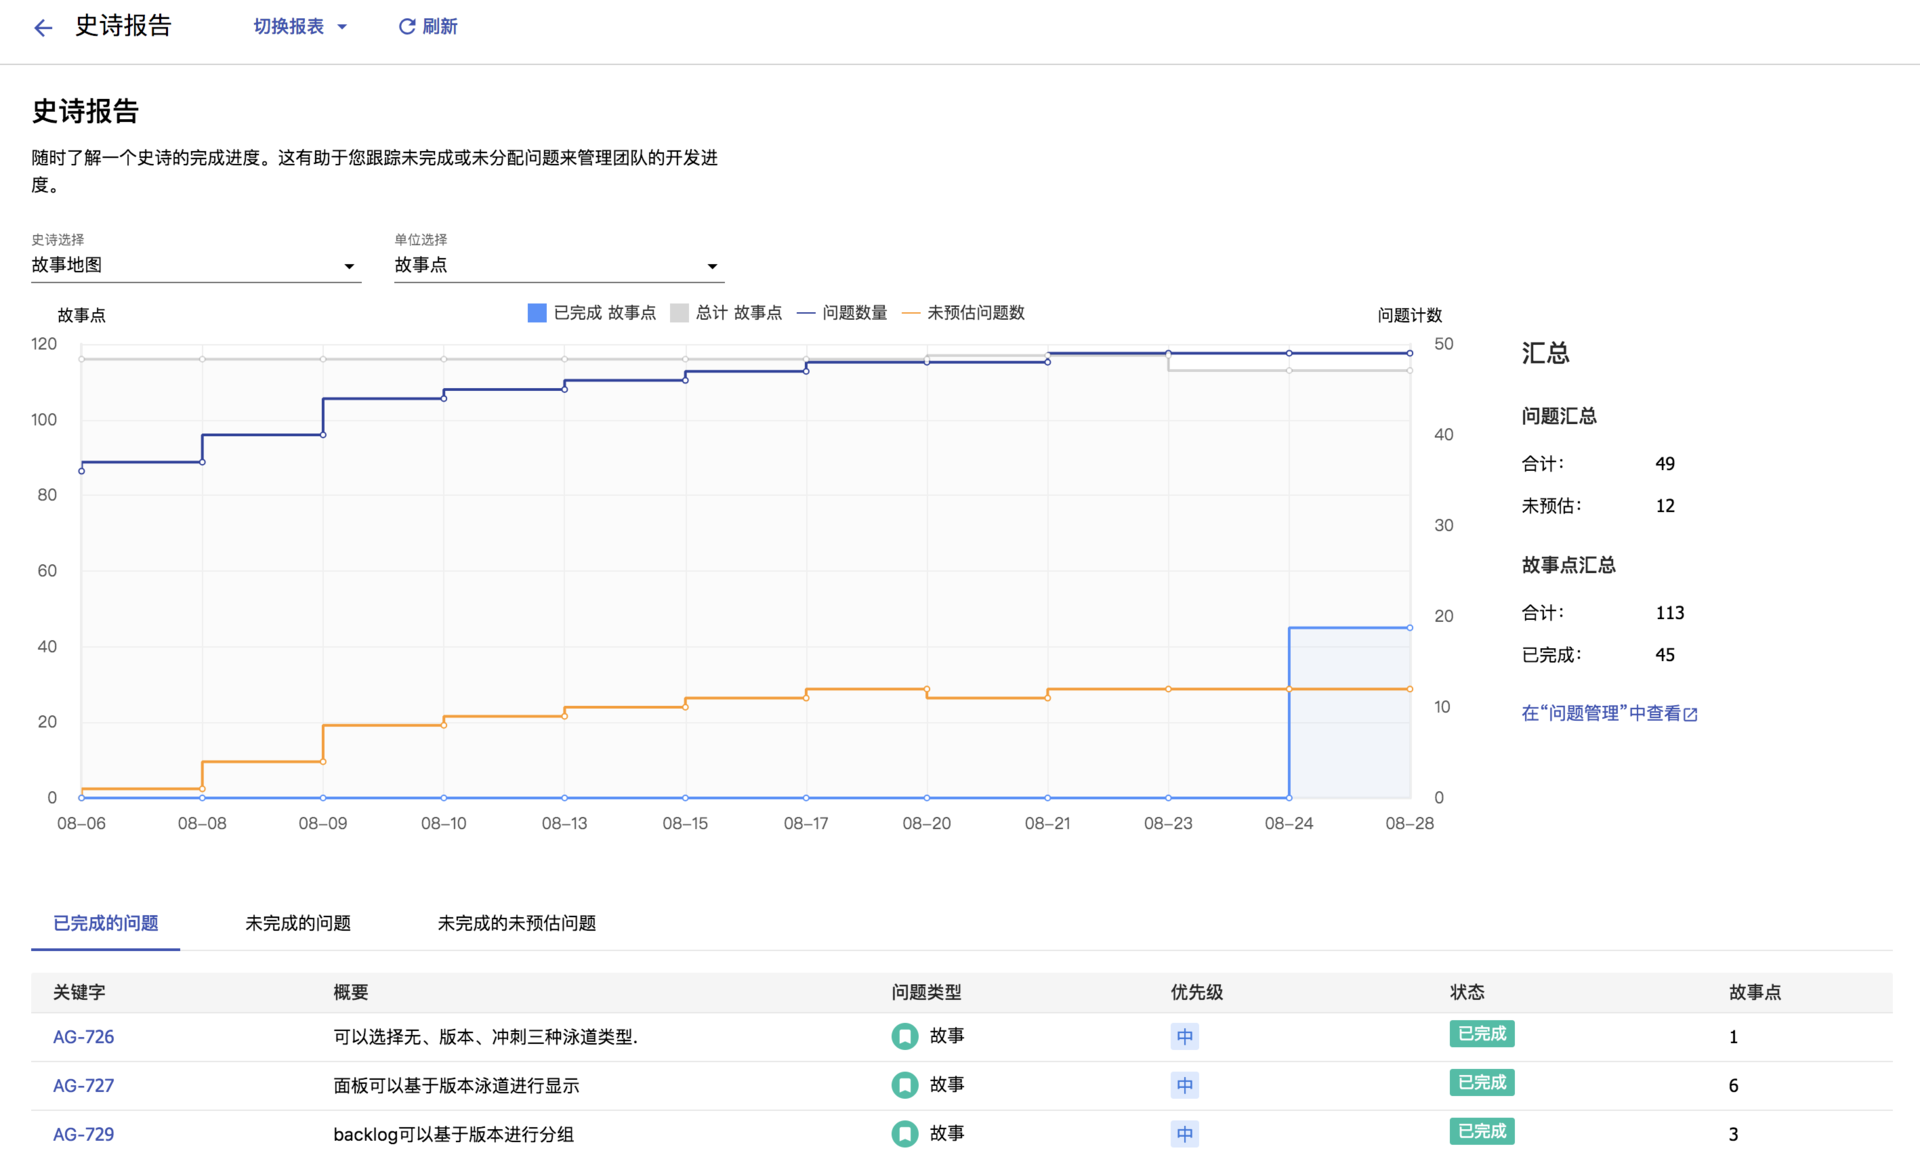Click the 优先级 column header
Screen dimensions: 1920x1157
tap(1197, 992)
